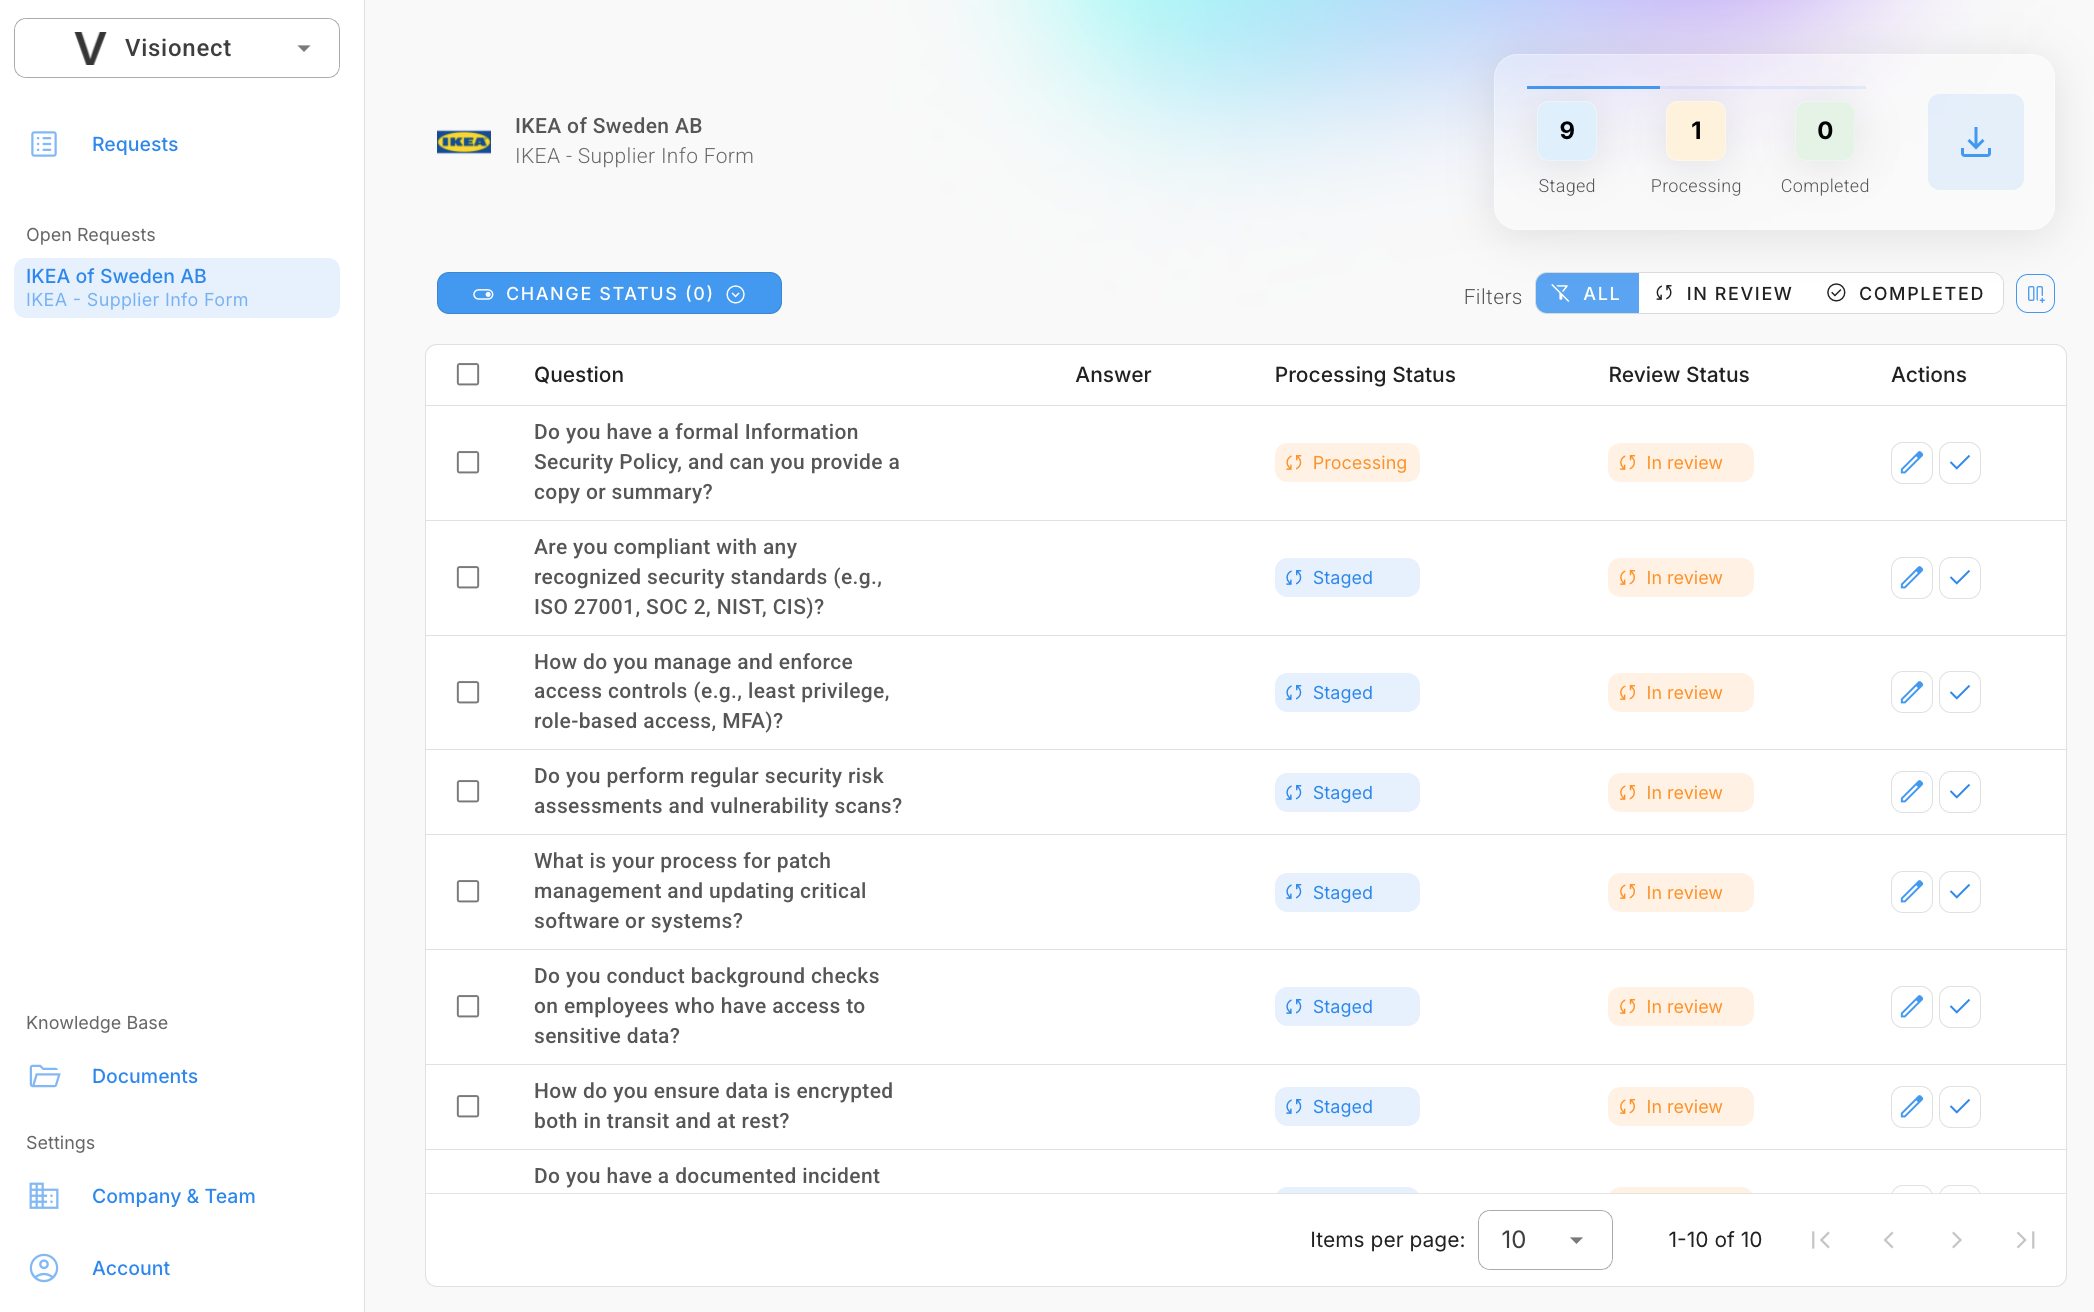Viewport: 2094px width, 1312px height.
Task: Click the Company & Team building icon
Action: click(44, 1196)
